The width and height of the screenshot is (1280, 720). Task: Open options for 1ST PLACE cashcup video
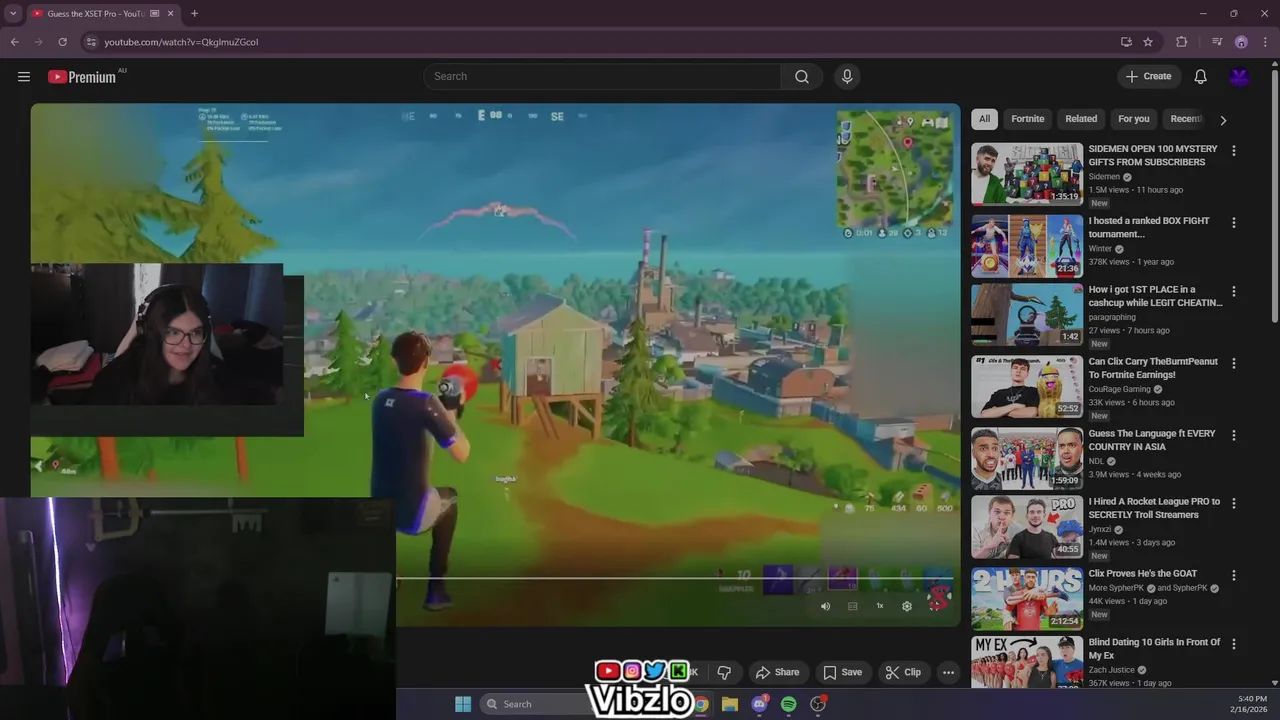coord(1234,291)
